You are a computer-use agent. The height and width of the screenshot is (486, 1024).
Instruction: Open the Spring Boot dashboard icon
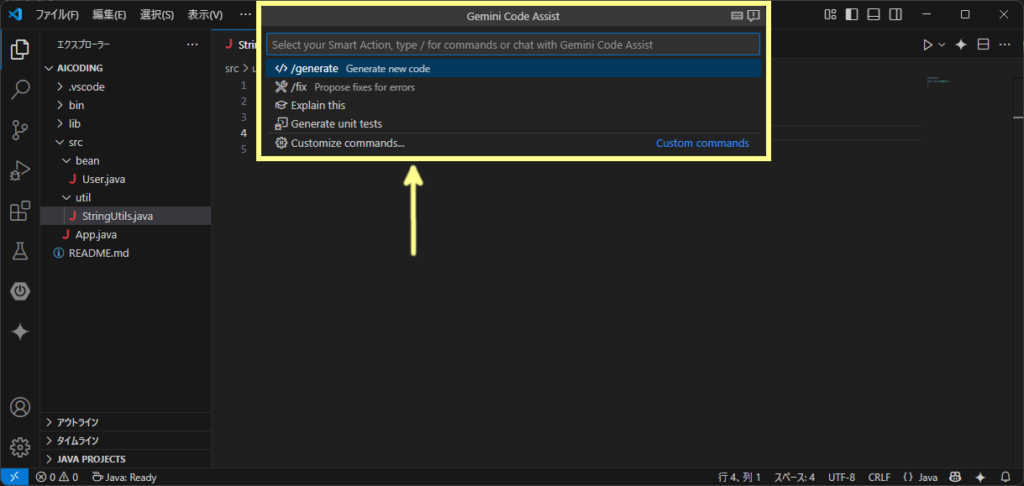(20, 291)
